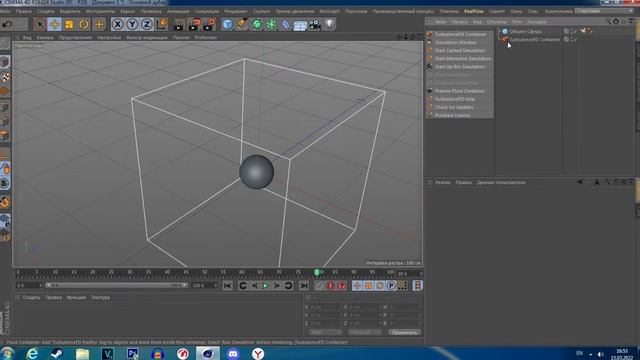Choose Preview Fluid Container
Image resolution: width=640 pixels, height=360 pixels.
[x=460, y=91]
